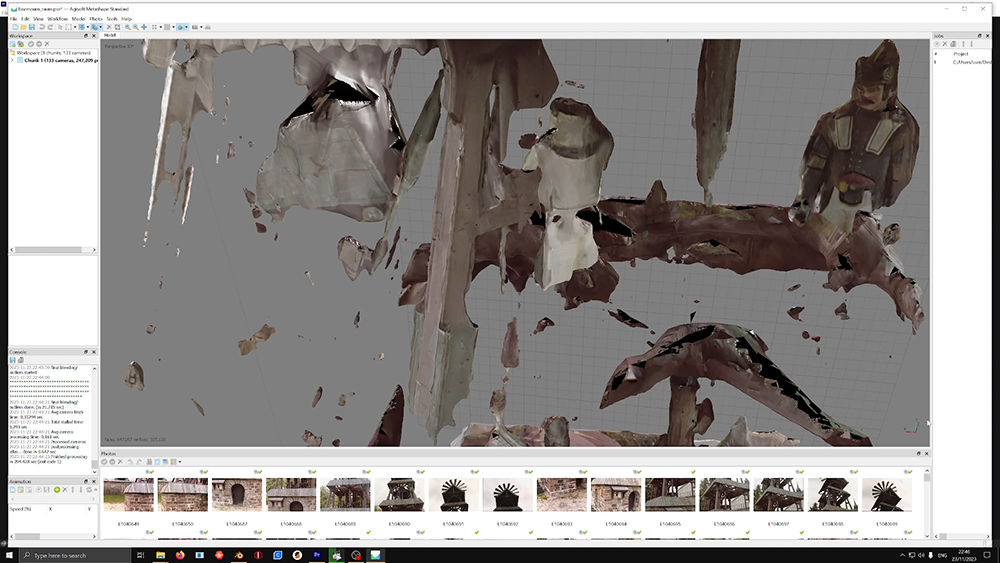Close the Console panel
Image resolution: width=1000 pixels, height=563 pixels.
[93, 352]
